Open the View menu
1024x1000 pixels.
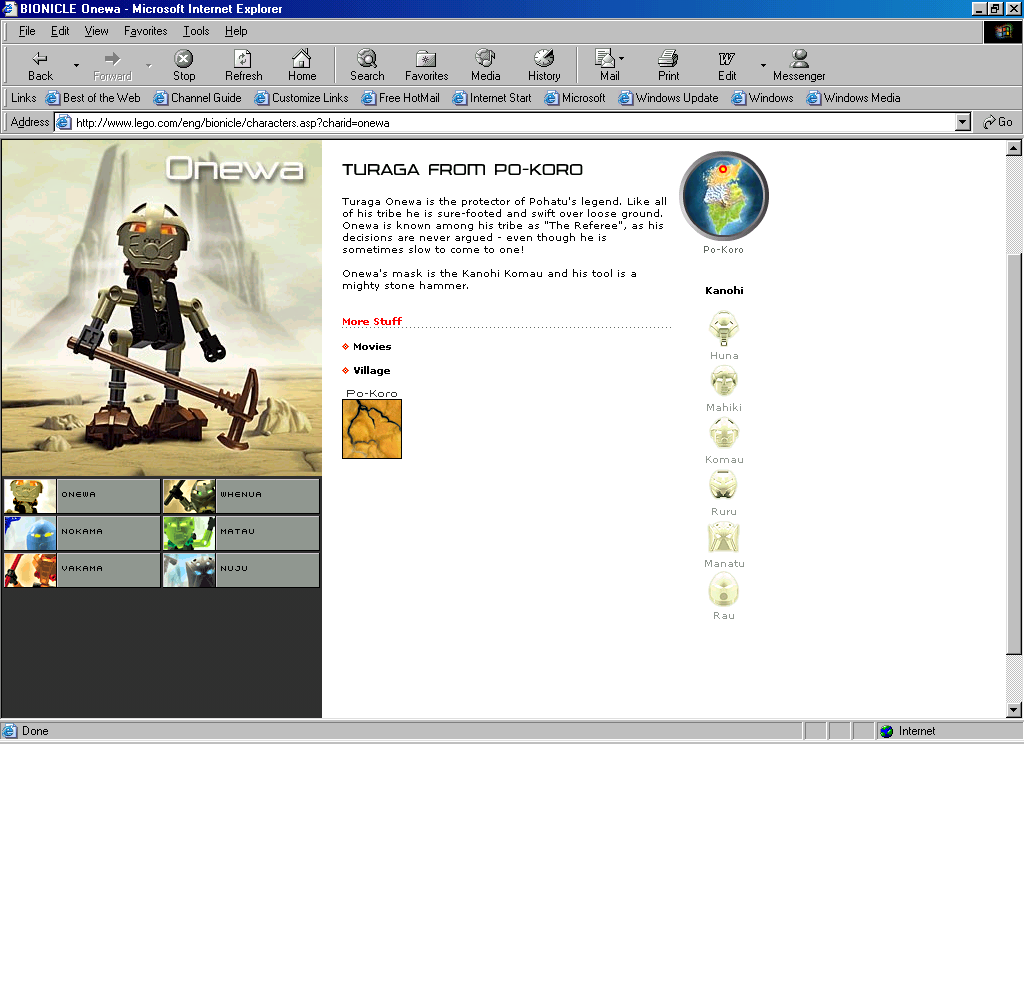[x=97, y=31]
